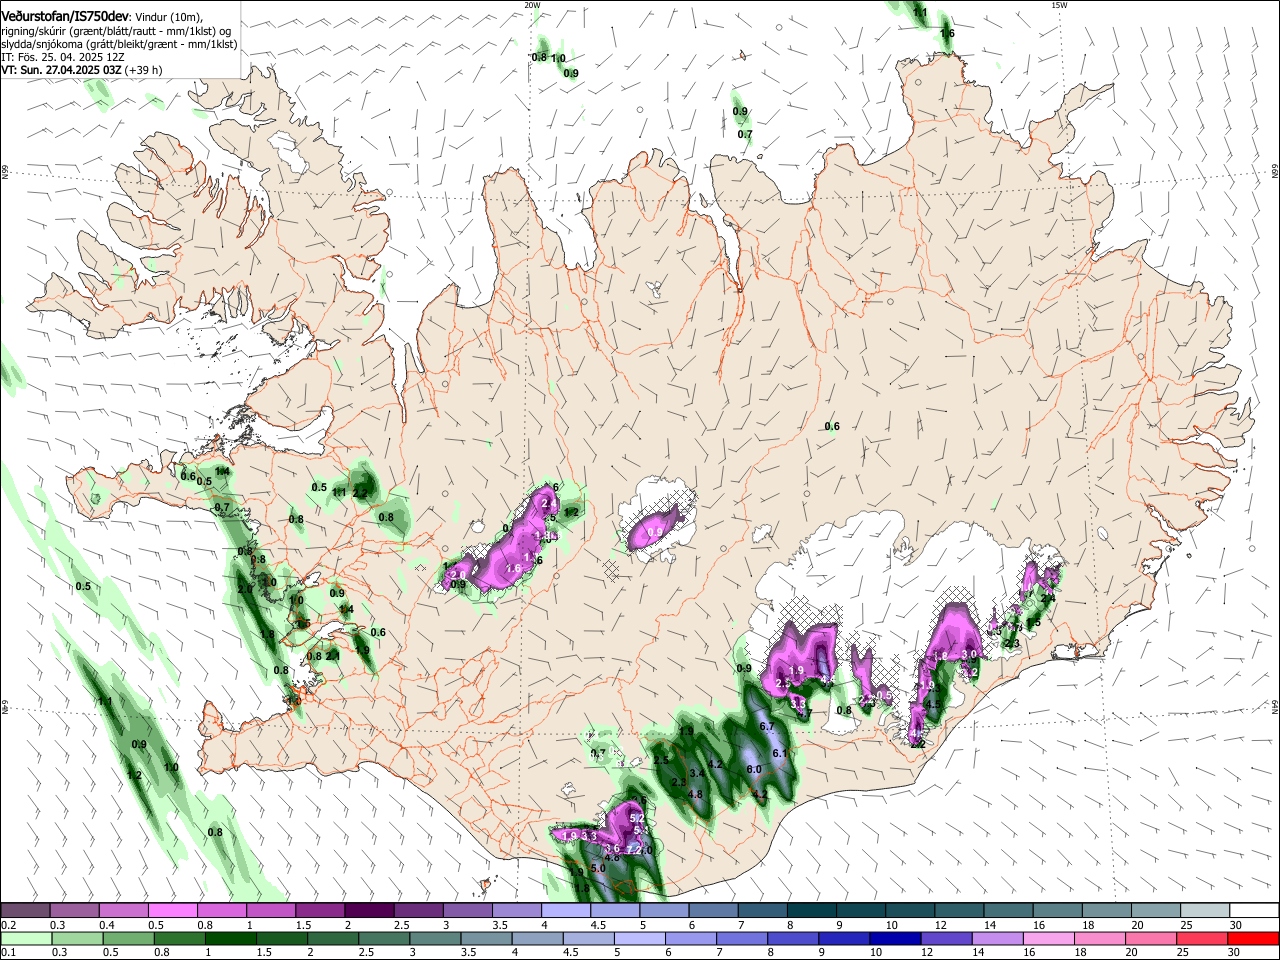1280x960 pixels.
Task: Pick the darkest purple 2 swatch in upper legend
Action: coord(368,911)
